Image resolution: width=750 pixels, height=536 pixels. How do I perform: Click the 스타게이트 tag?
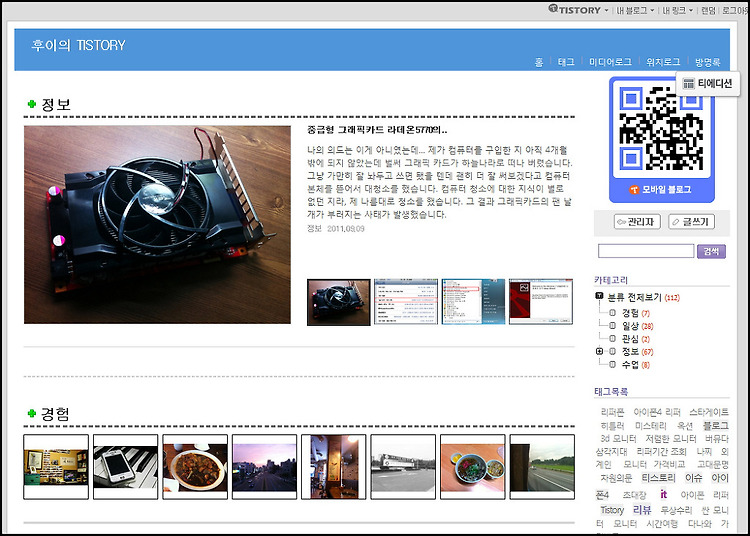point(708,412)
